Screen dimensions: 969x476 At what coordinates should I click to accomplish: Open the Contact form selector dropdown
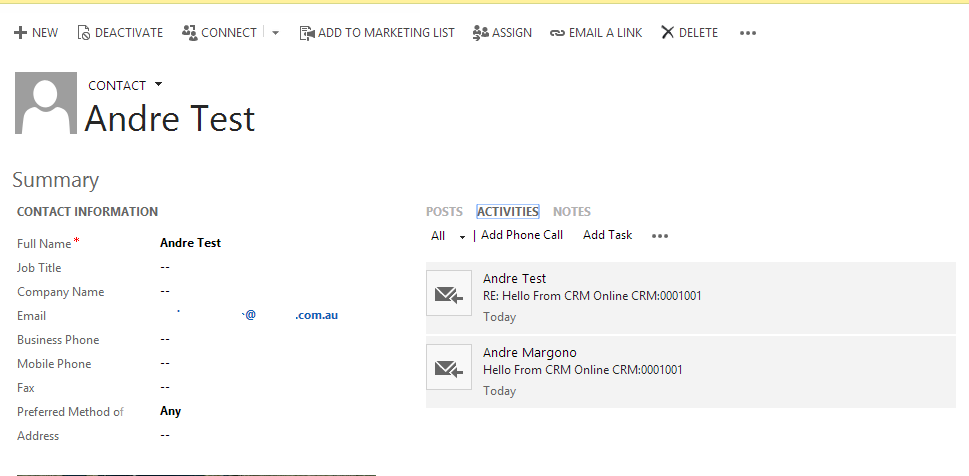click(158, 85)
